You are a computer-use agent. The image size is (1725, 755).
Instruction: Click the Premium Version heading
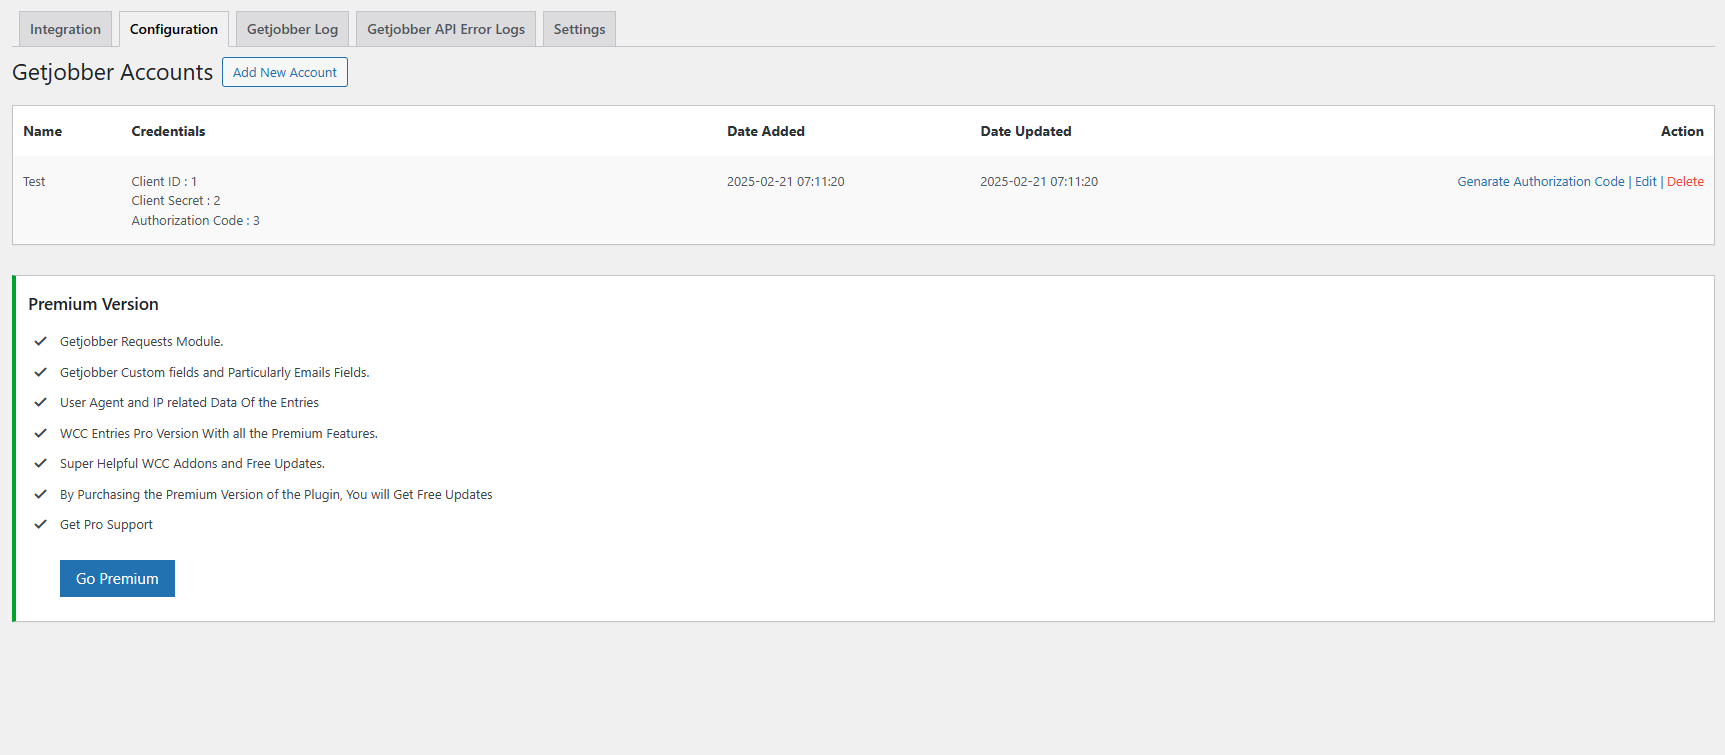(x=93, y=304)
